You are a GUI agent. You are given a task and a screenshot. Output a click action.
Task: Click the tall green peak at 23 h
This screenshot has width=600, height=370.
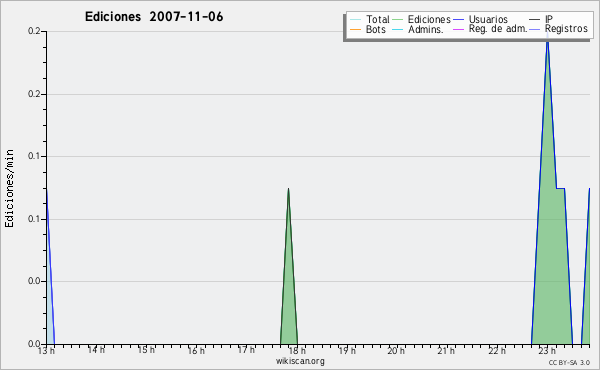click(x=548, y=210)
